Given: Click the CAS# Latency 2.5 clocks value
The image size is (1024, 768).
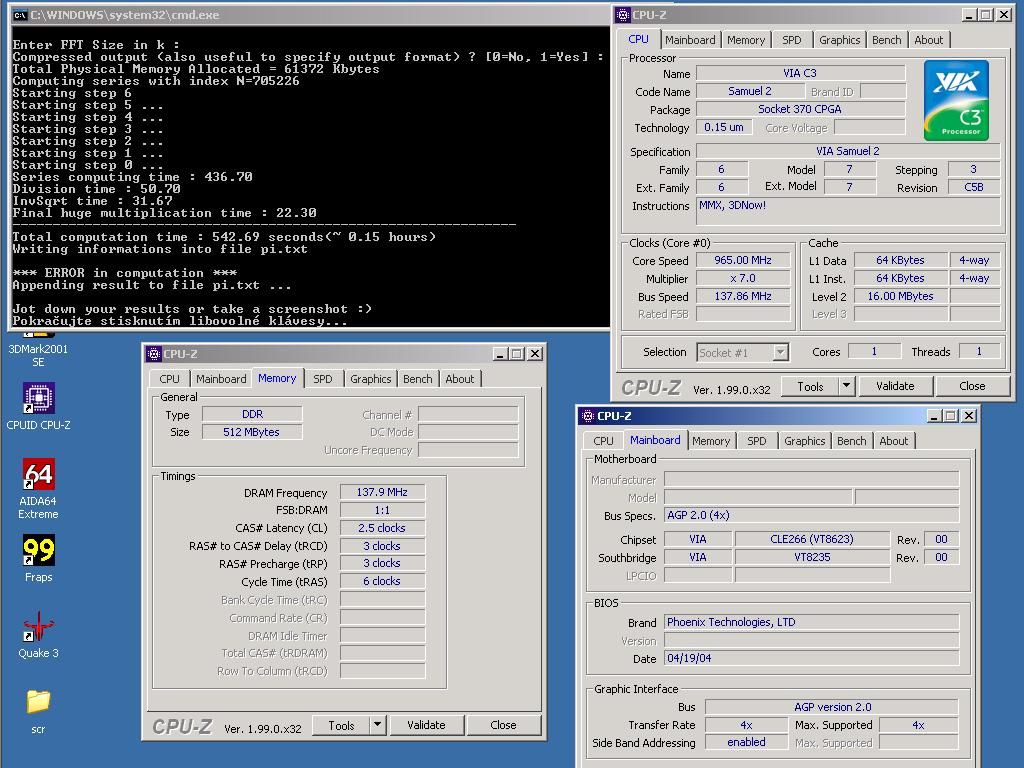Looking at the screenshot, I should click(382, 528).
